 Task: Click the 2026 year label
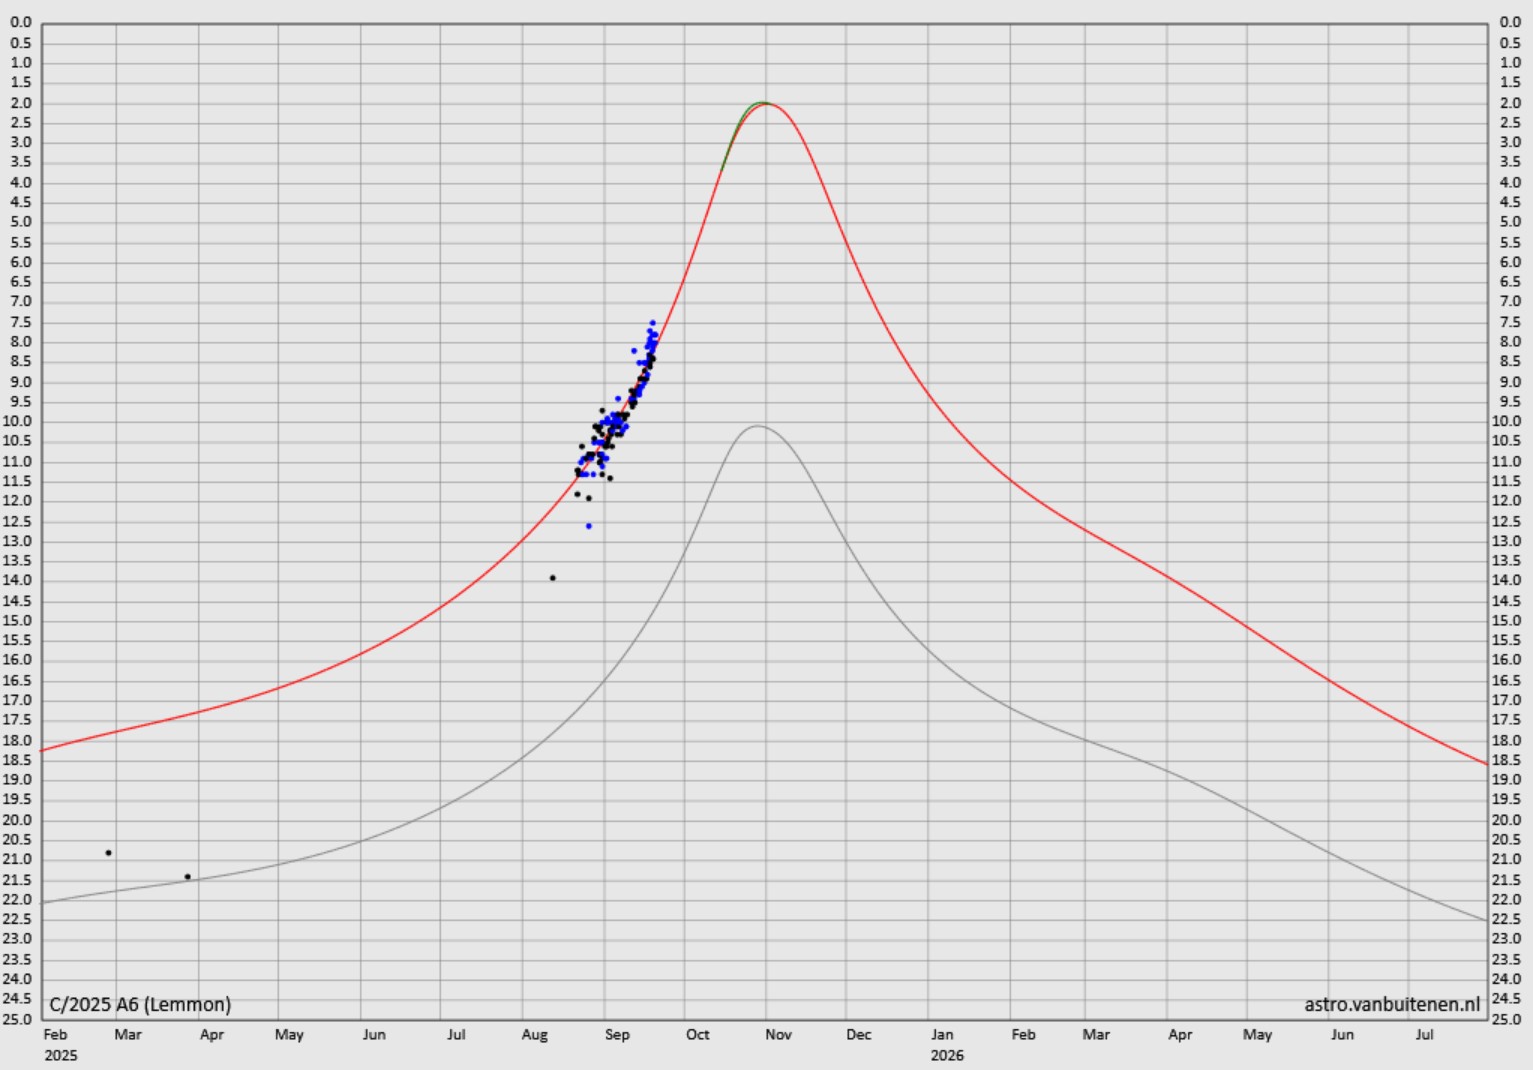click(x=946, y=1056)
